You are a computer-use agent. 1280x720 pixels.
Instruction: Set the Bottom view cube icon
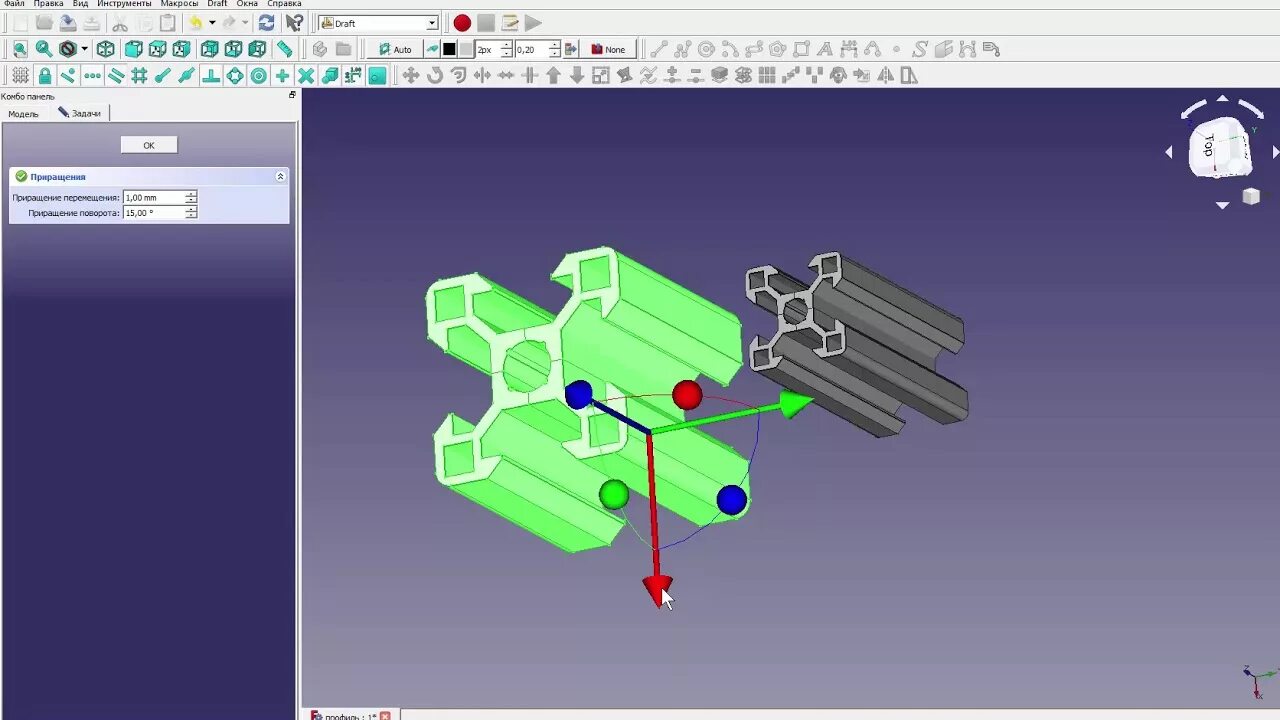point(233,49)
